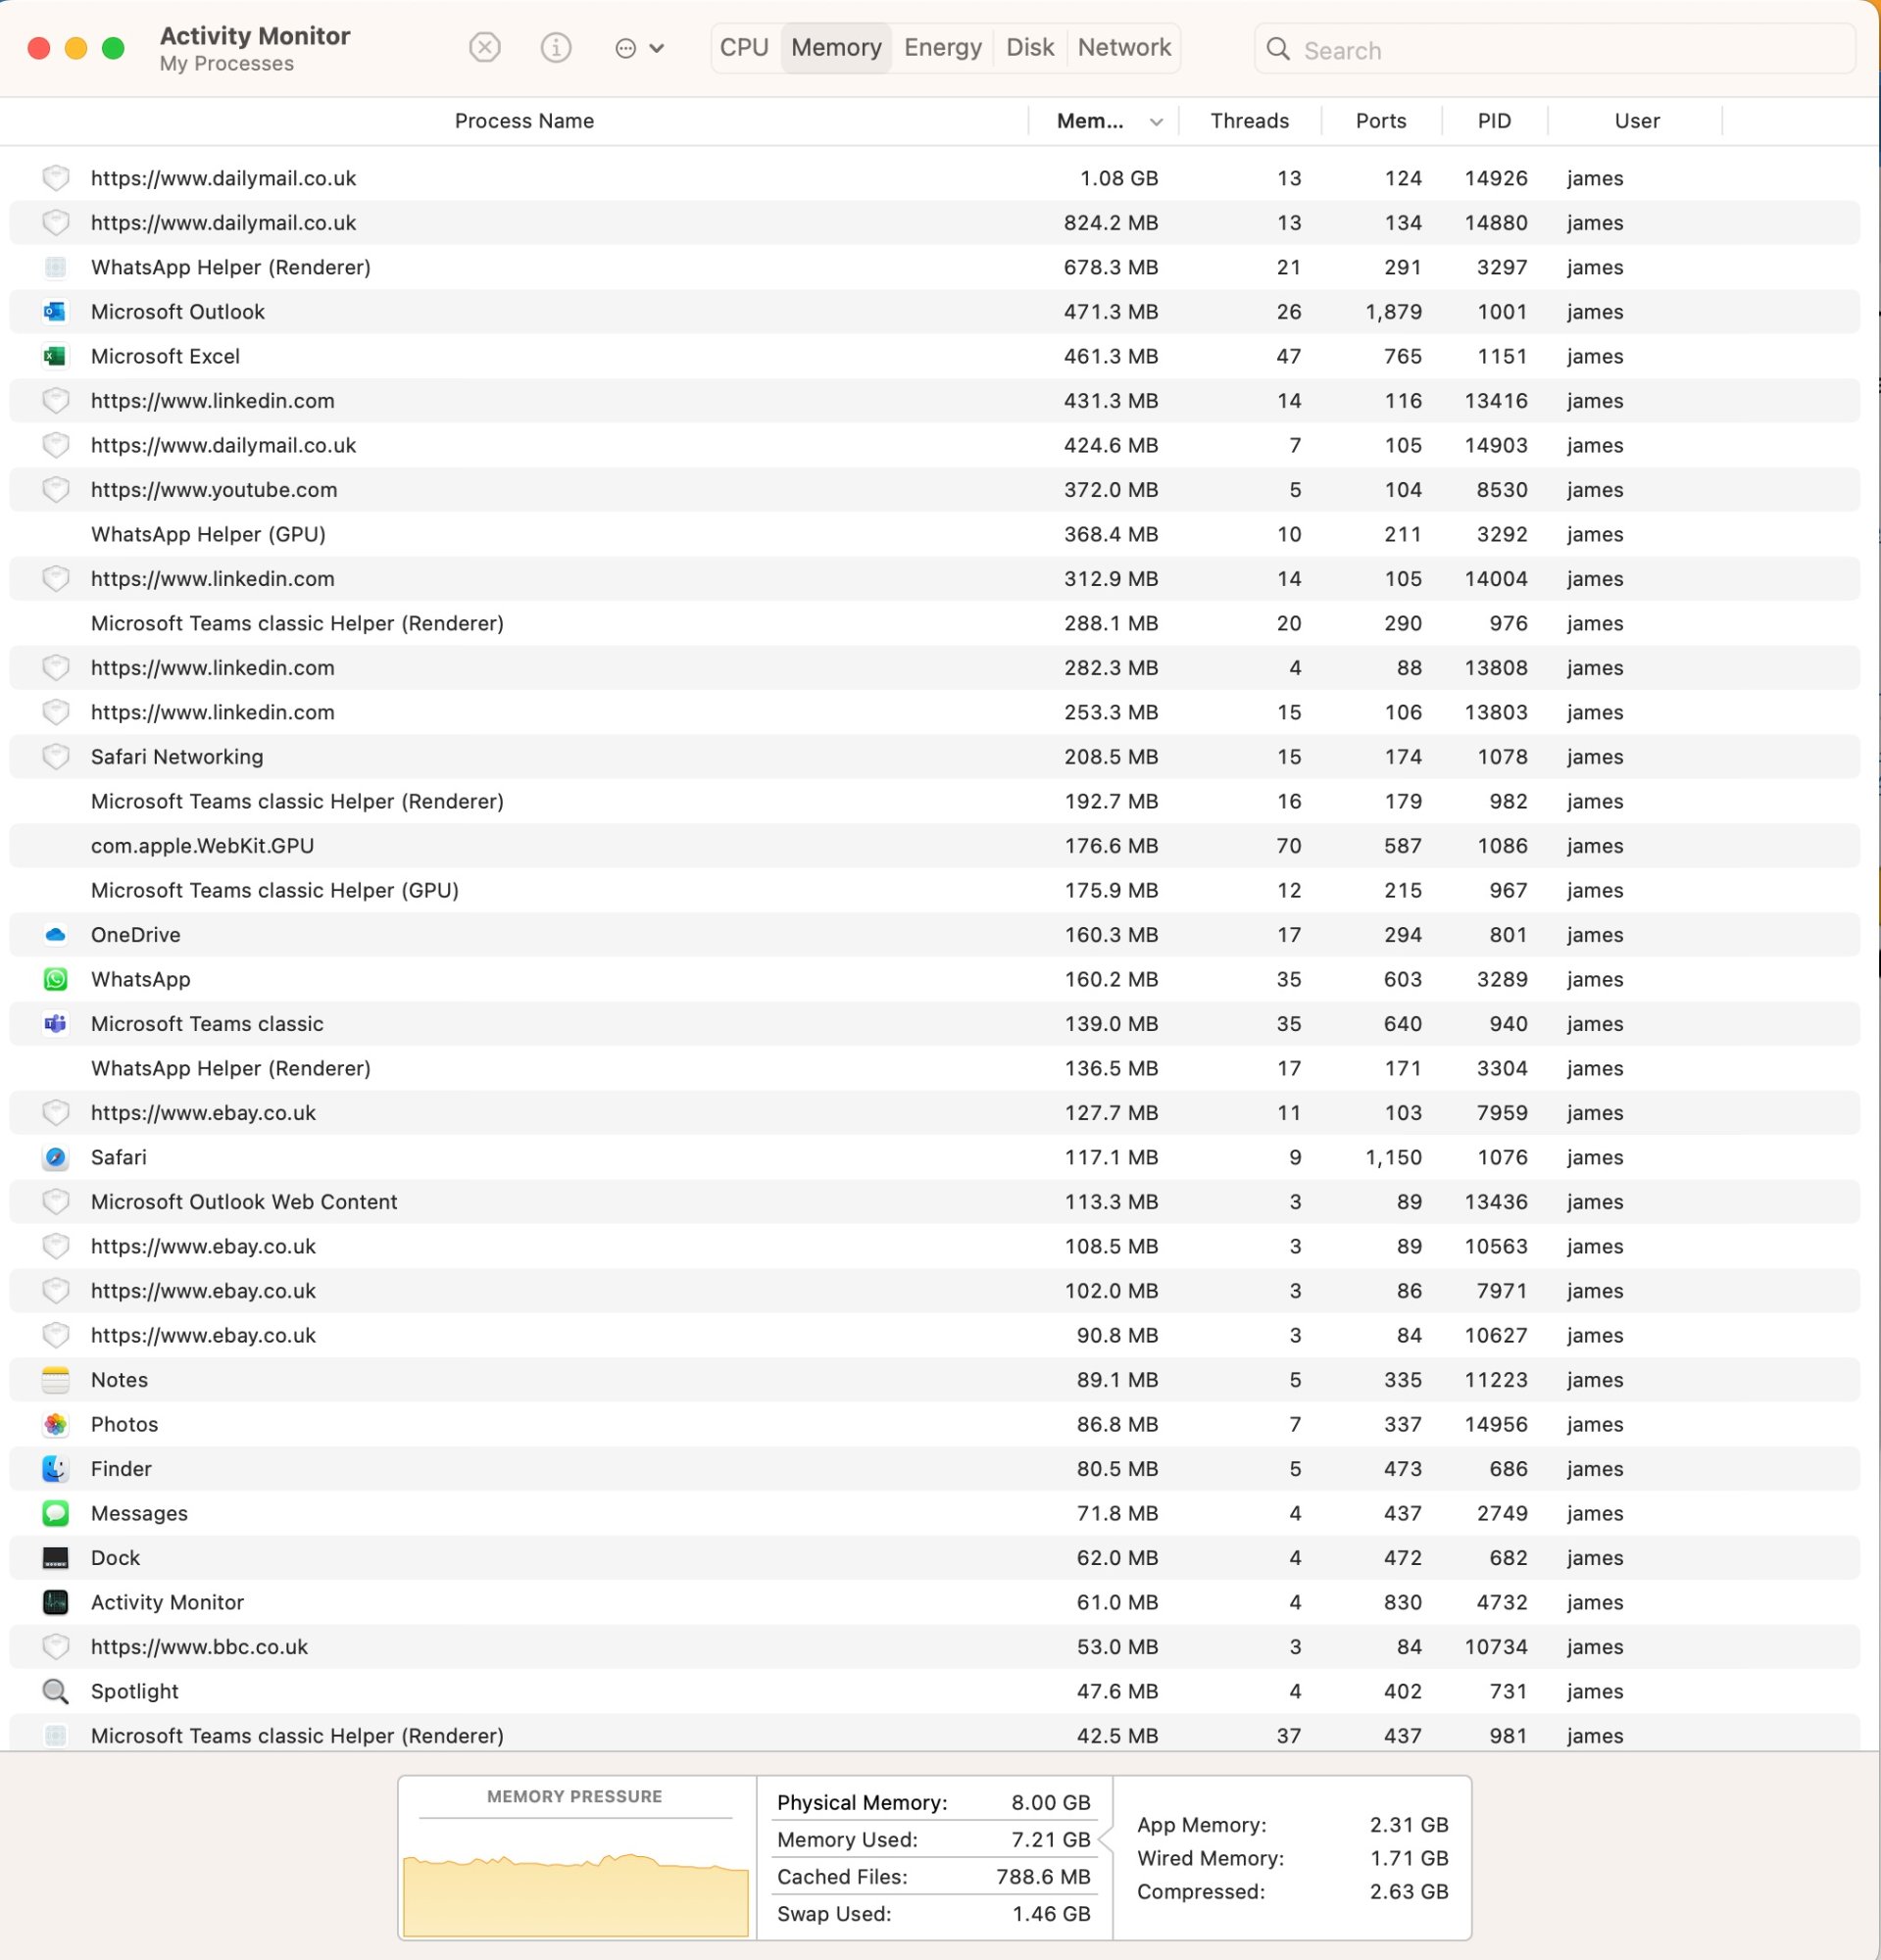Image resolution: width=1881 pixels, height=1960 pixels.
Task: Select the green WhatsApp app icon
Action: (55, 979)
